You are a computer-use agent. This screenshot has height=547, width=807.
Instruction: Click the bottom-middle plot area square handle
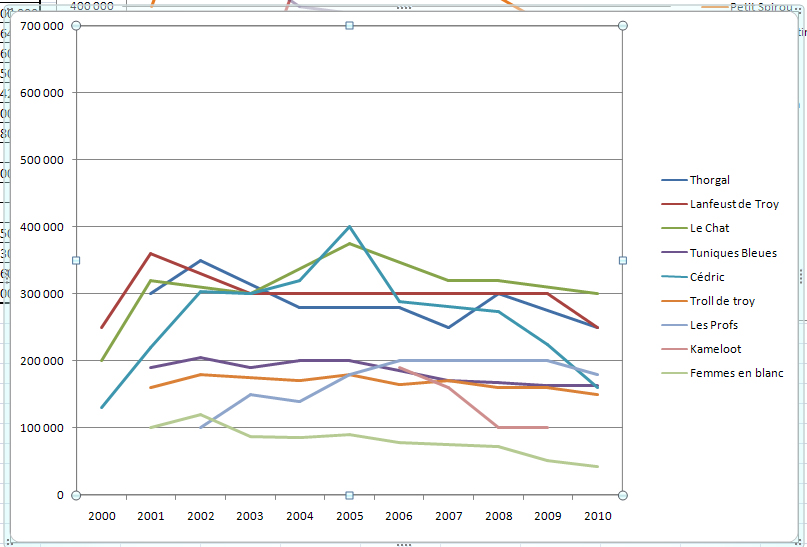coord(349,495)
